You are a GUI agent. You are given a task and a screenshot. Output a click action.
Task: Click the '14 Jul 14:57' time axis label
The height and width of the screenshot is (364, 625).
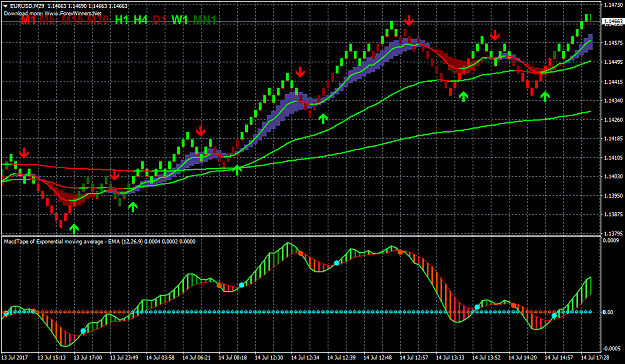[559, 357]
